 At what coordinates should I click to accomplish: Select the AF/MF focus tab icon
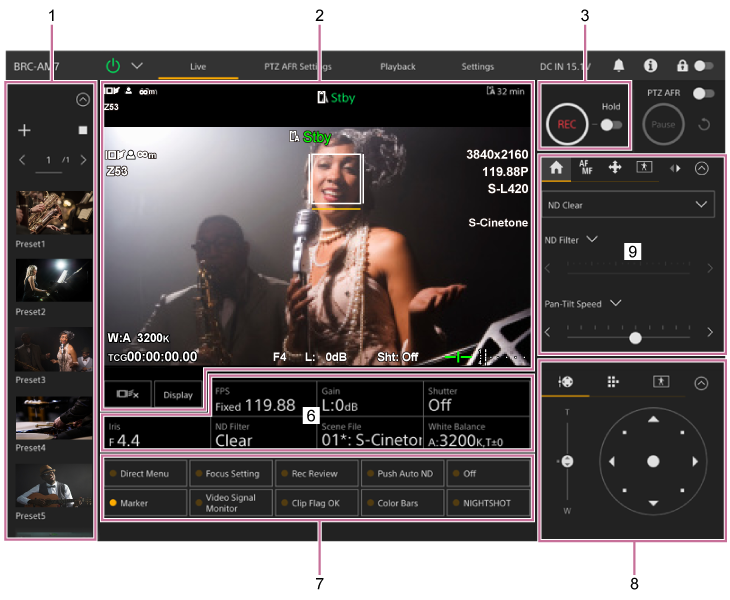585,168
